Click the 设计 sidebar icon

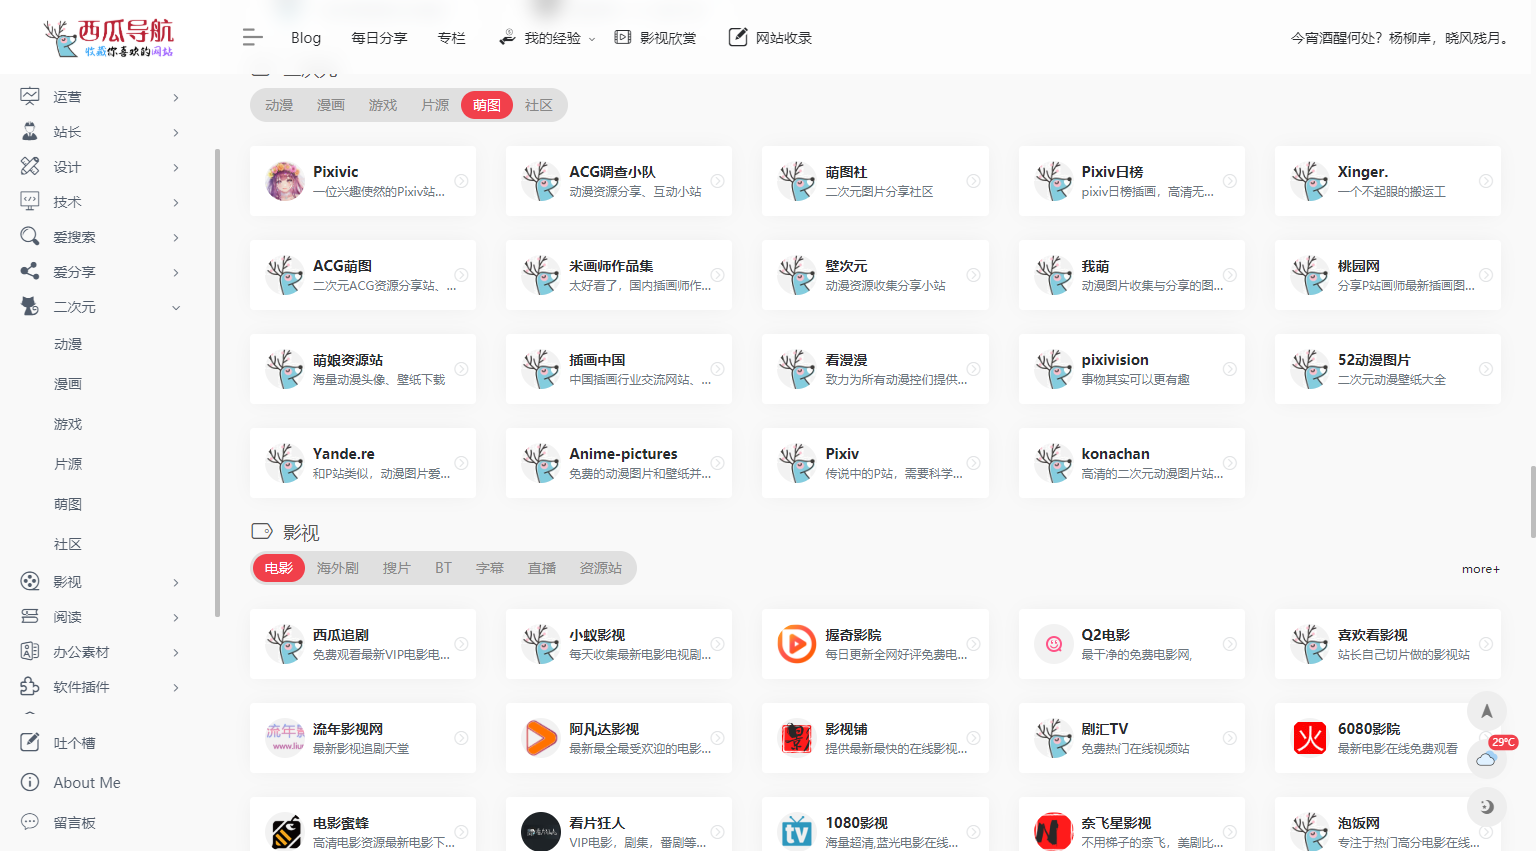click(x=30, y=167)
